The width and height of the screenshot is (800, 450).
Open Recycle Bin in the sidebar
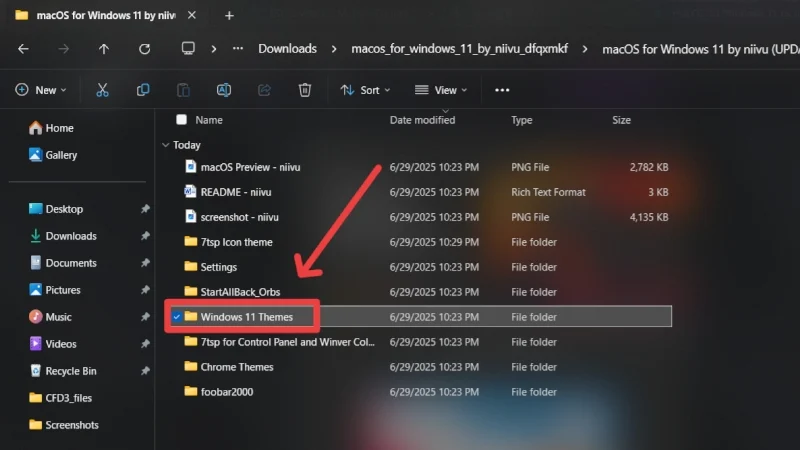pos(62,371)
